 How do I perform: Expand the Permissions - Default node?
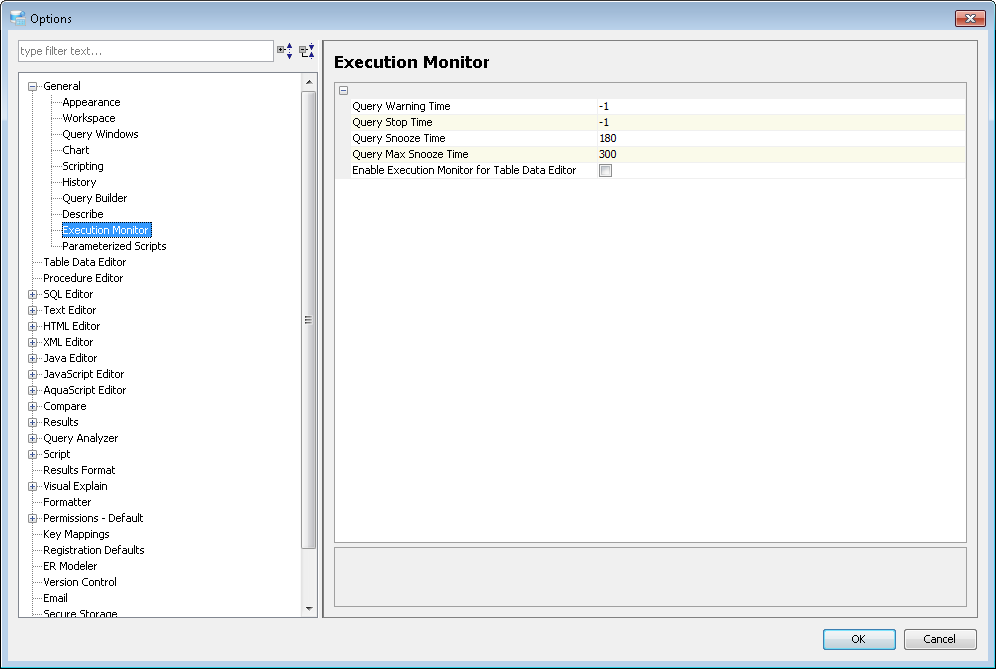pos(32,518)
